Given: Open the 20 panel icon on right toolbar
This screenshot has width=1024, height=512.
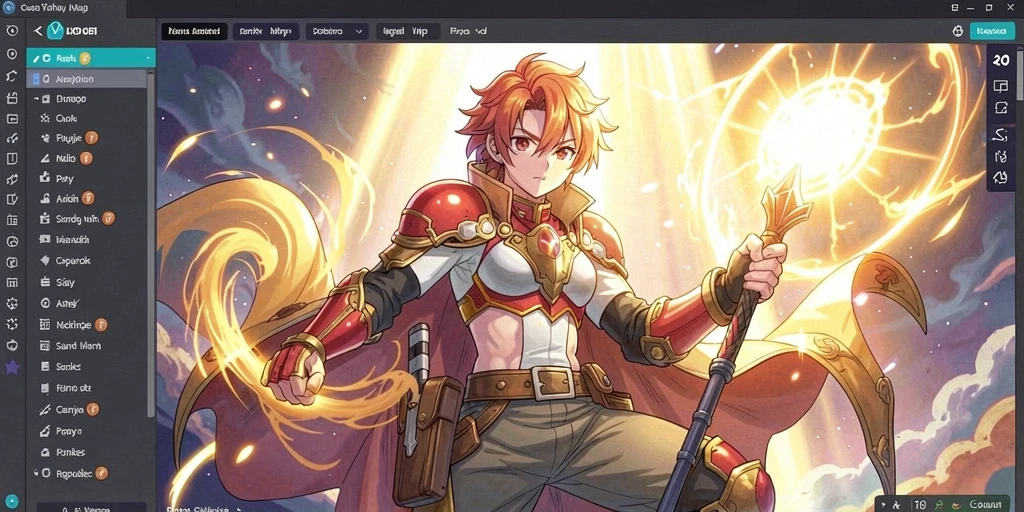Looking at the screenshot, I should [x=1000, y=61].
